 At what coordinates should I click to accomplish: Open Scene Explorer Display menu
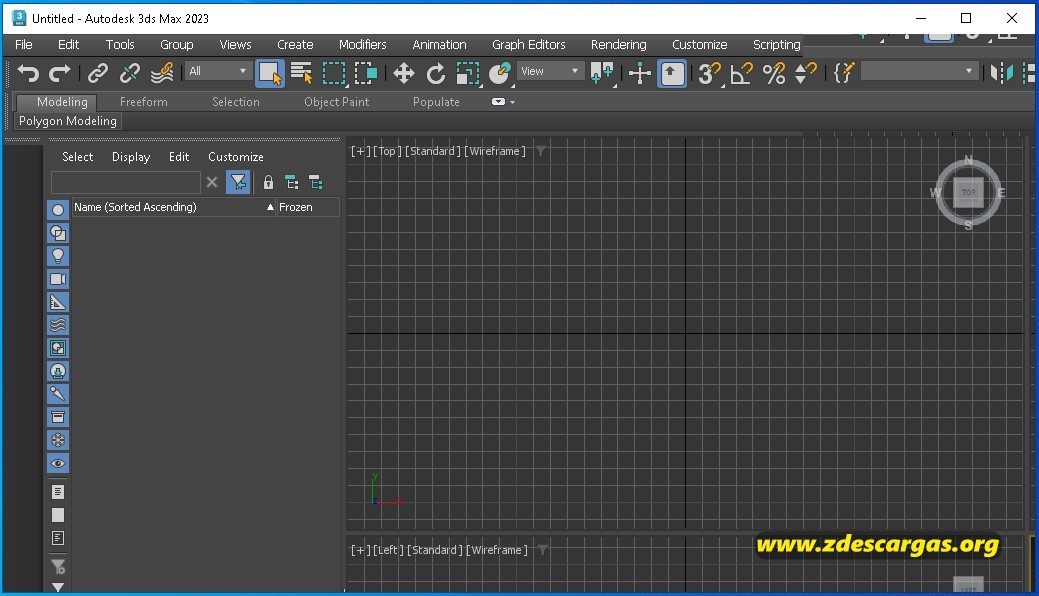(x=131, y=157)
